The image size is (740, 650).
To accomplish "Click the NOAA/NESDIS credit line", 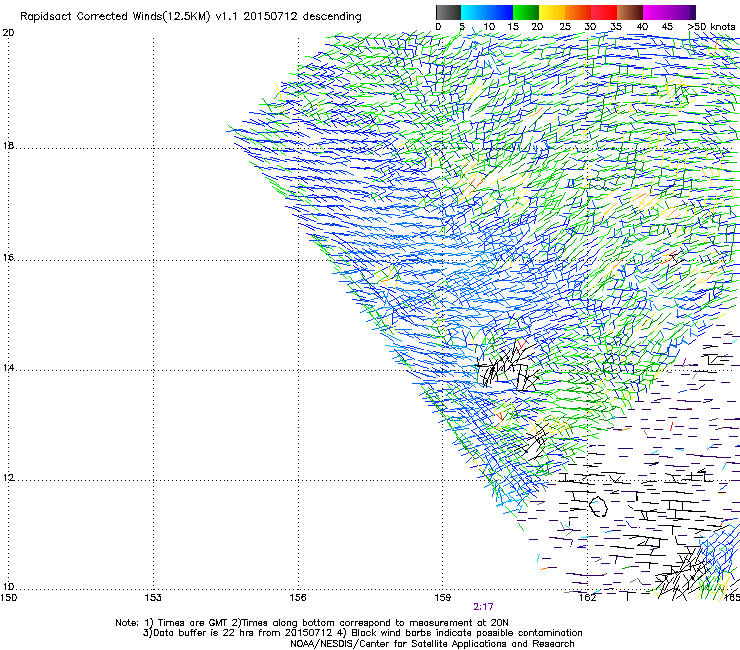I will (x=432, y=644).
